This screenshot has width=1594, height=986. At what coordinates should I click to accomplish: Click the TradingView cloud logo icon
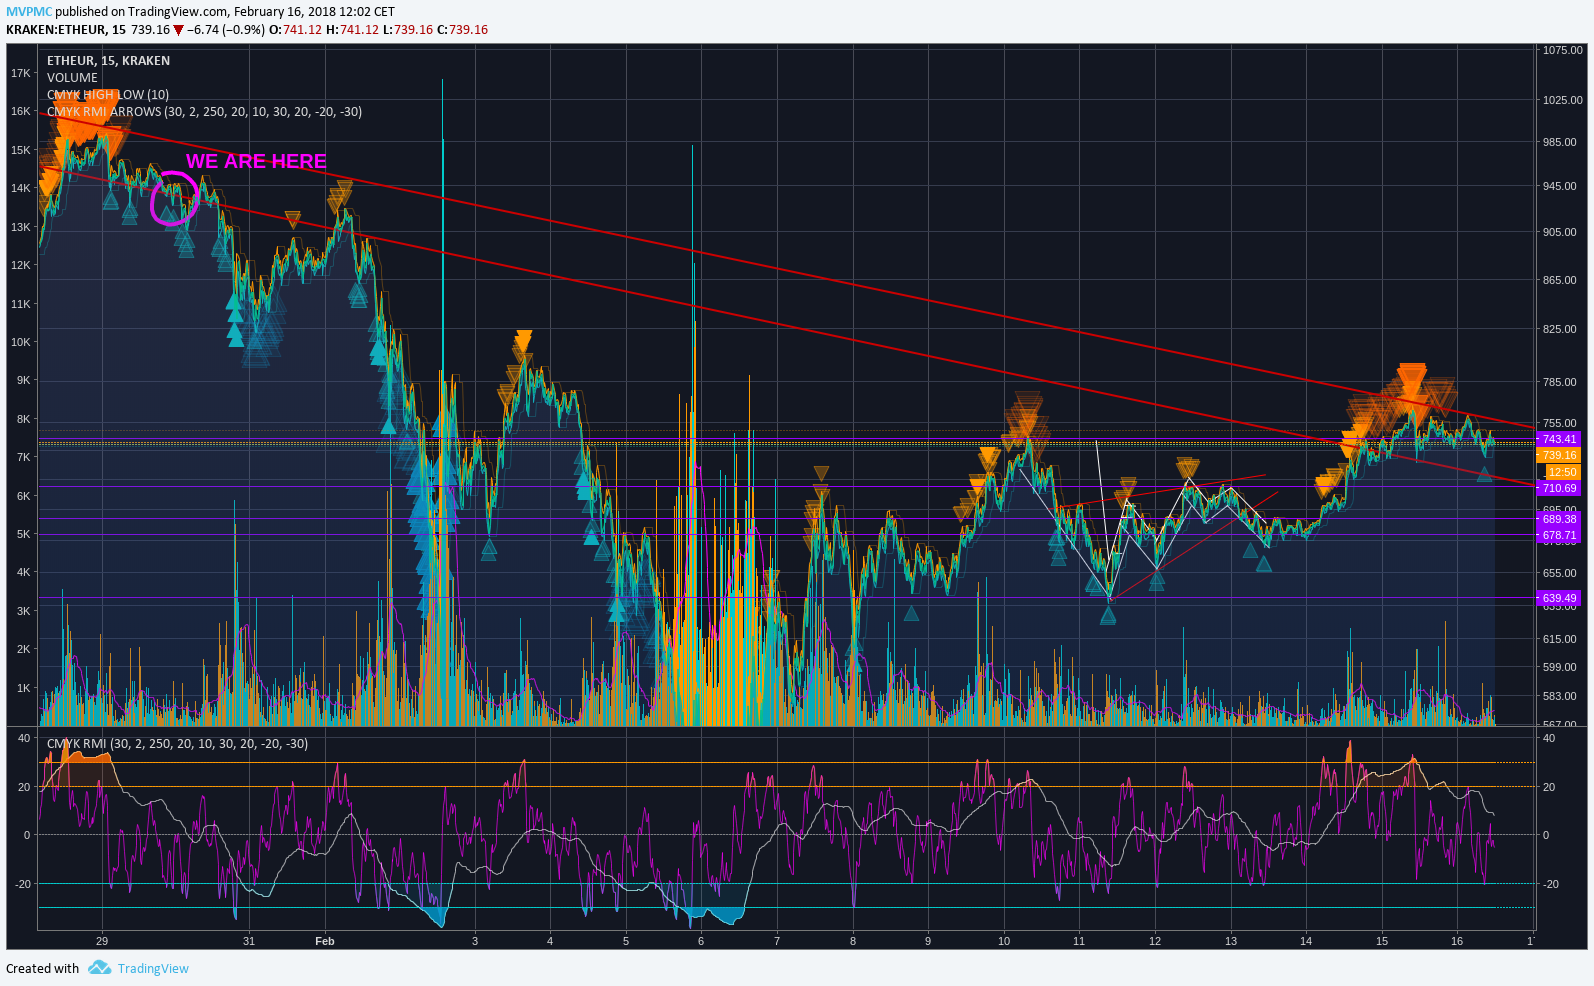pos(99,967)
